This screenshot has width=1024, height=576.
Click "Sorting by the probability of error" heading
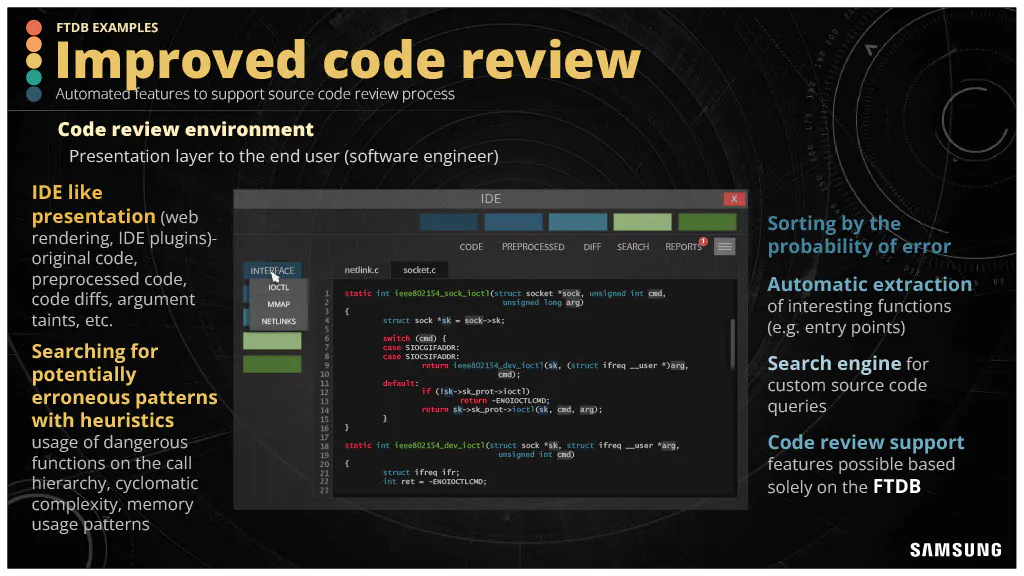[x=859, y=234]
